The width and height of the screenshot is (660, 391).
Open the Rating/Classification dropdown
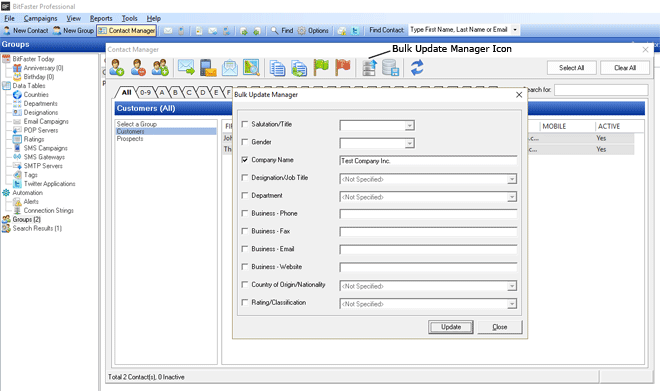(x=512, y=304)
